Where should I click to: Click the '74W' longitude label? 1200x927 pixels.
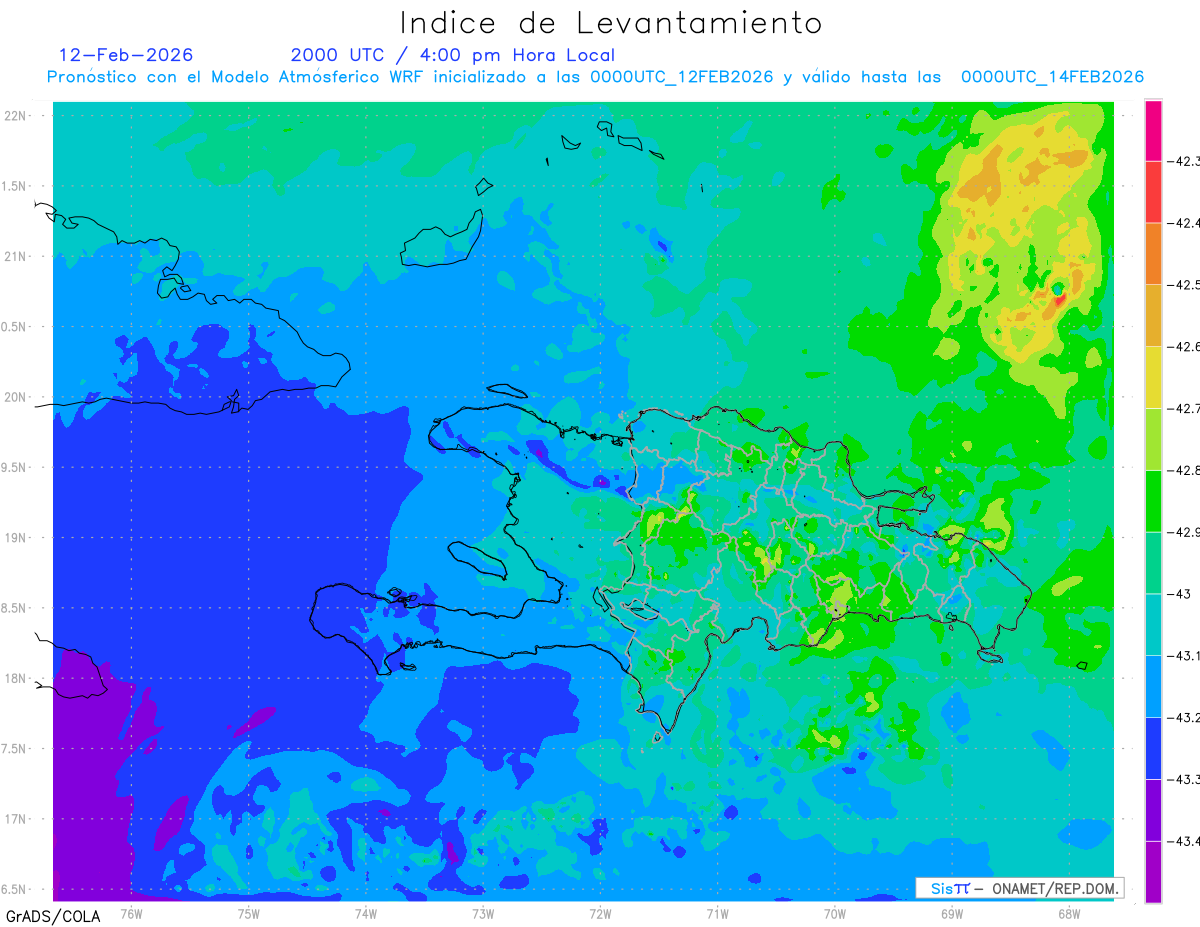[365, 913]
